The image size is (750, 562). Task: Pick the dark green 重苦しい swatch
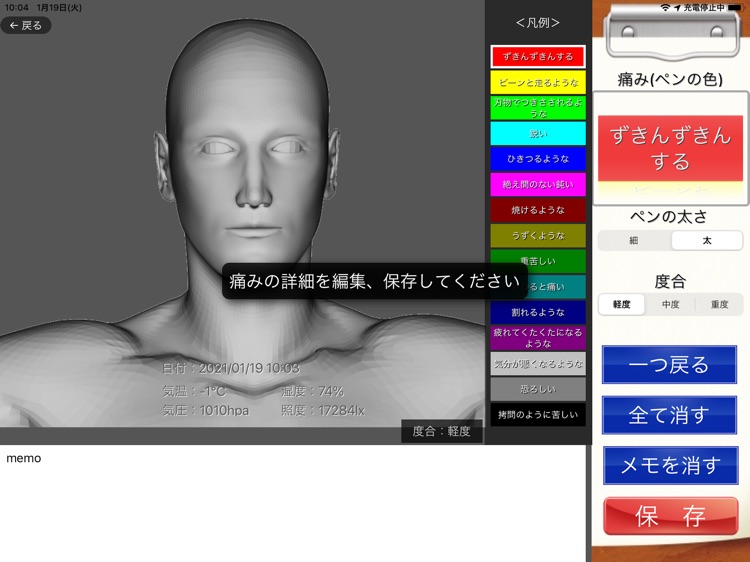coord(538,261)
